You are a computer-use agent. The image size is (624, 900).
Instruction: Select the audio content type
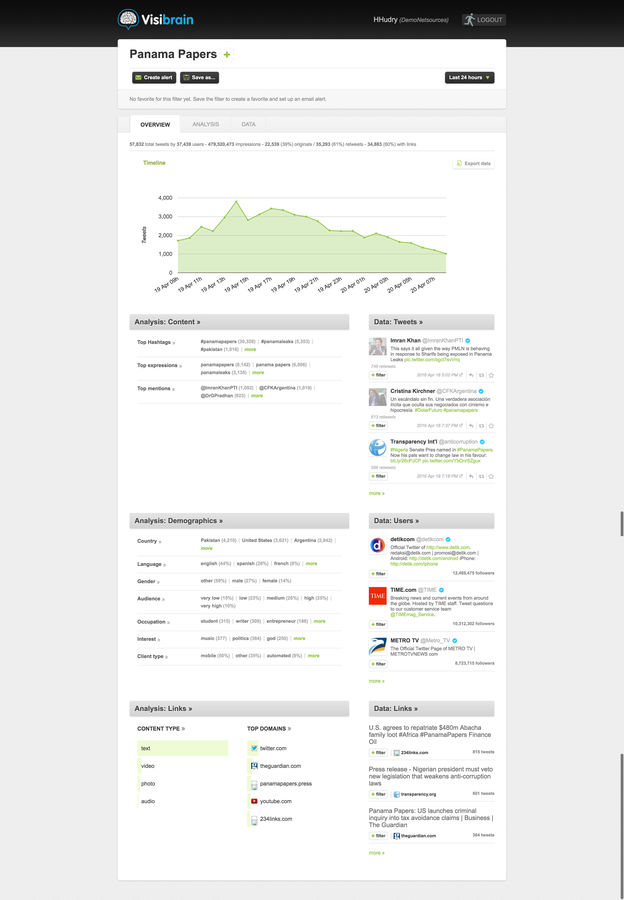pos(147,801)
